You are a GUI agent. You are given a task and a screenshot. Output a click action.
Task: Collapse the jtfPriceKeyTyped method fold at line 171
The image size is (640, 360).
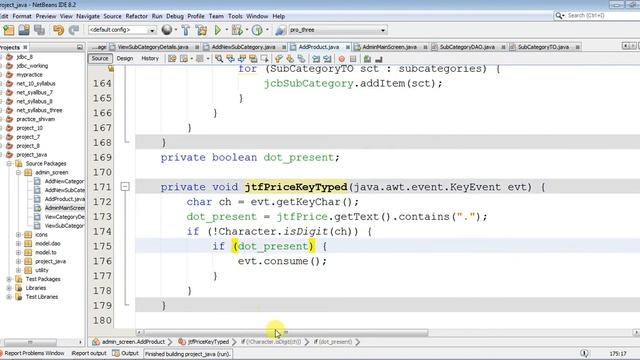pos(125,187)
